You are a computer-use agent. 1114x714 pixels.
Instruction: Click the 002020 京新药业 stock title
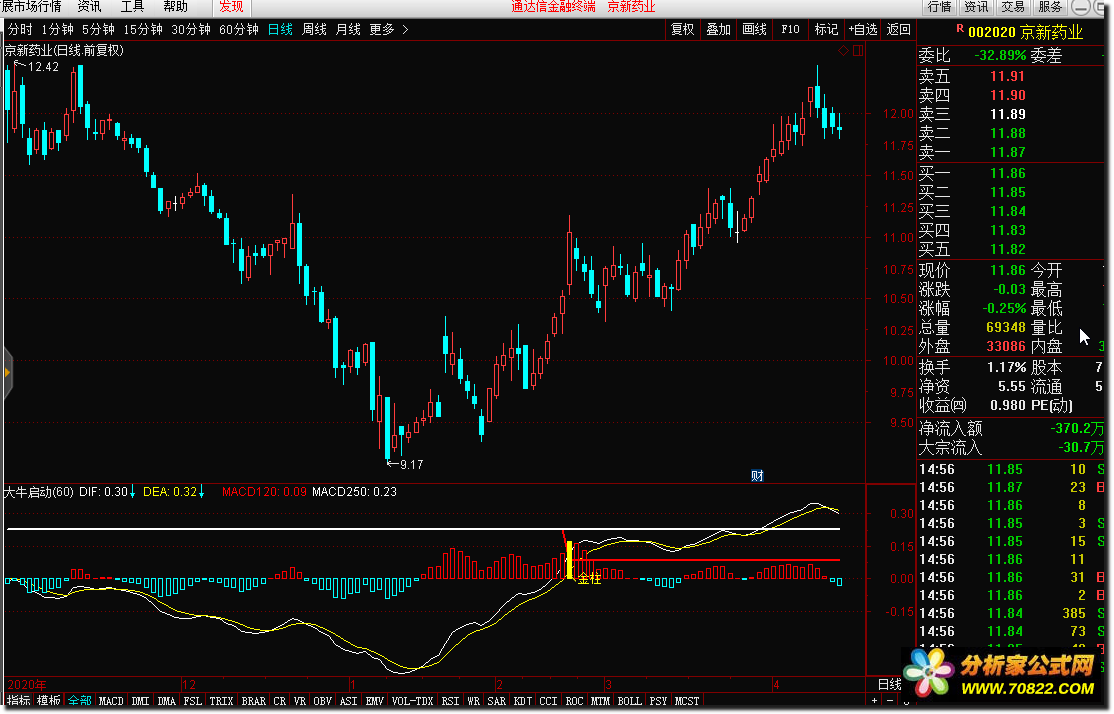[1025, 32]
